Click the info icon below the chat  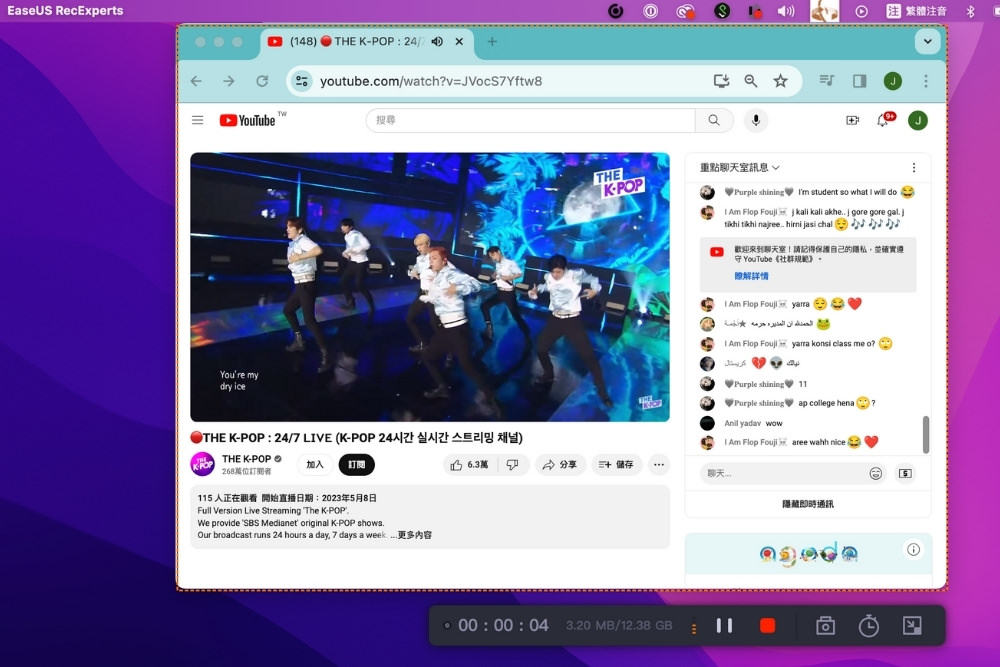(913, 550)
